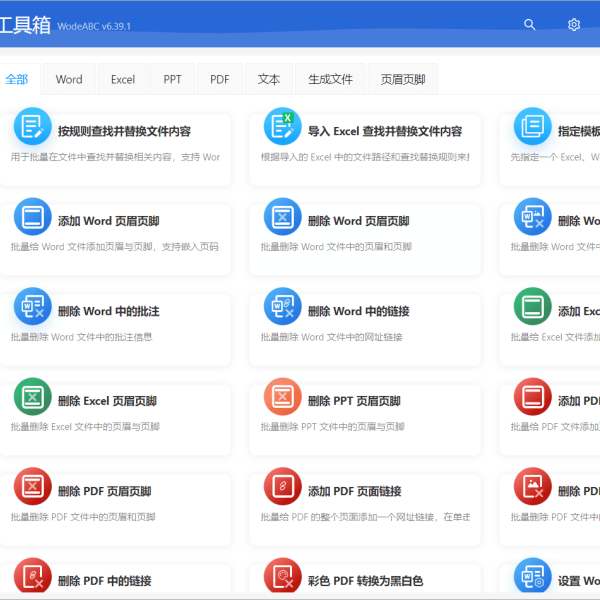Image resolution: width=600 pixels, height=600 pixels.
Task: Click the 删除 Word 页眉页脚 icon
Action: pyautogui.click(x=282, y=217)
